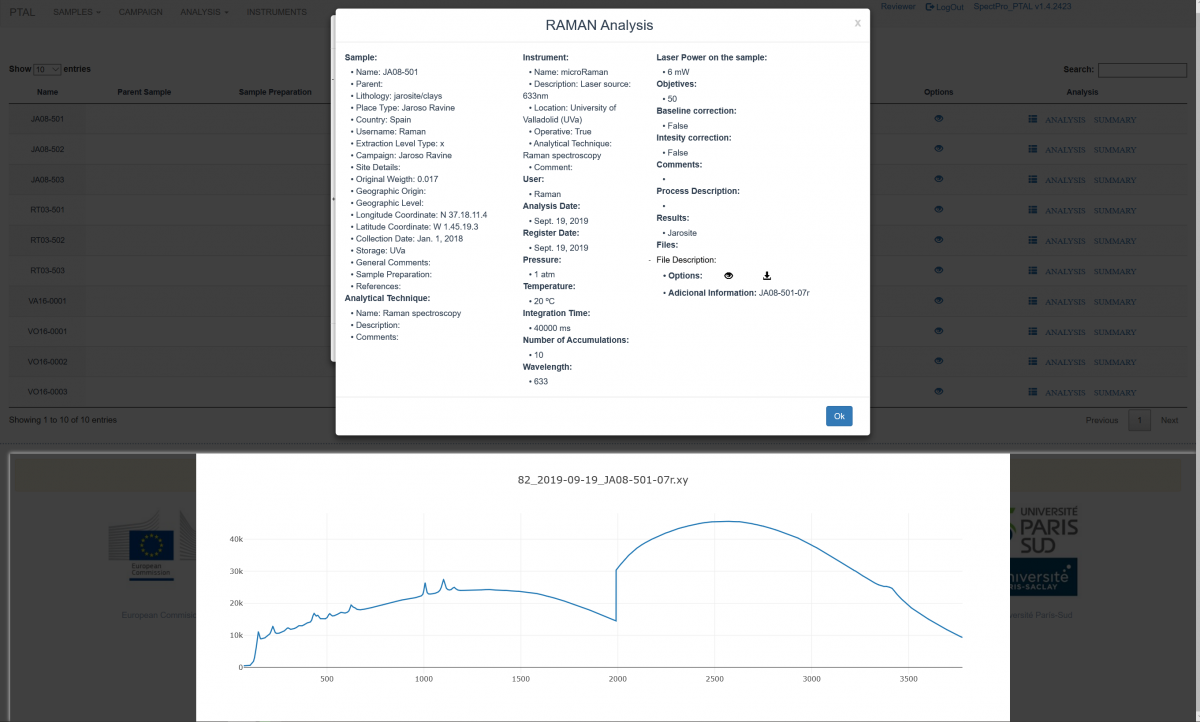Screen dimensions: 1200x722
Task: Click the chart title 82_2019-09-19_JA08-501-07r.xy
Action: click(603, 480)
